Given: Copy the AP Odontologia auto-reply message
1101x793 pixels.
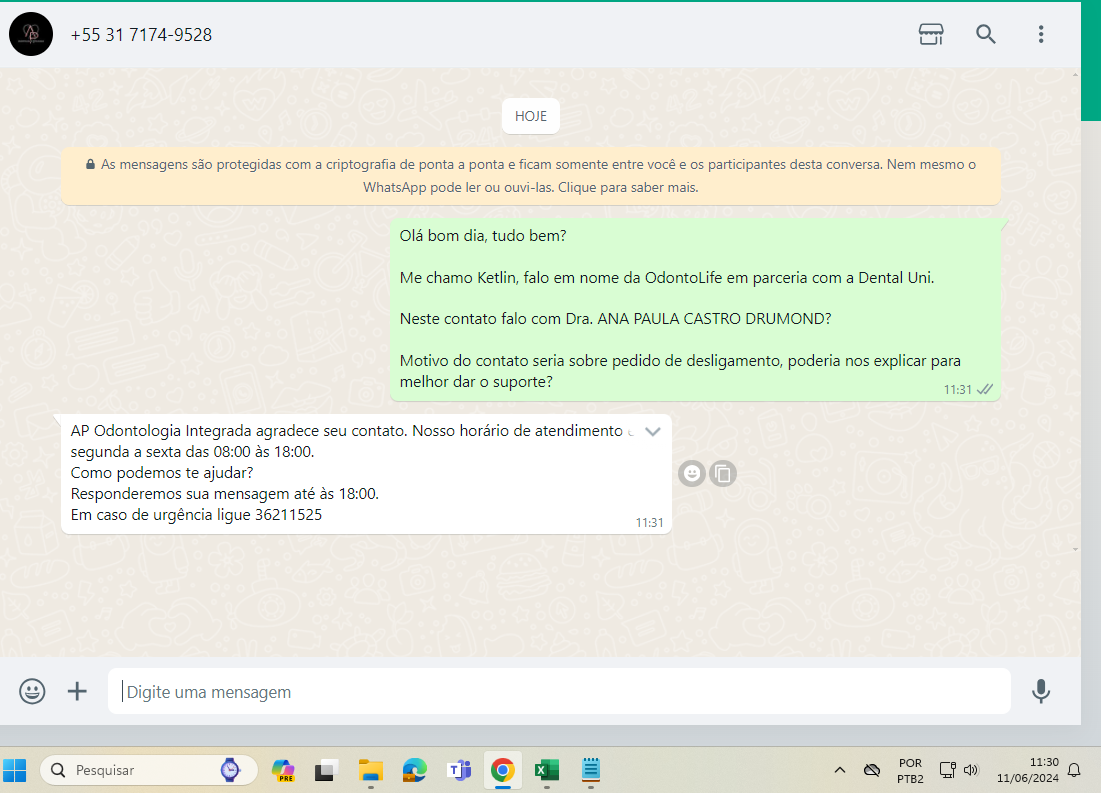Looking at the screenshot, I should (723, 474).
